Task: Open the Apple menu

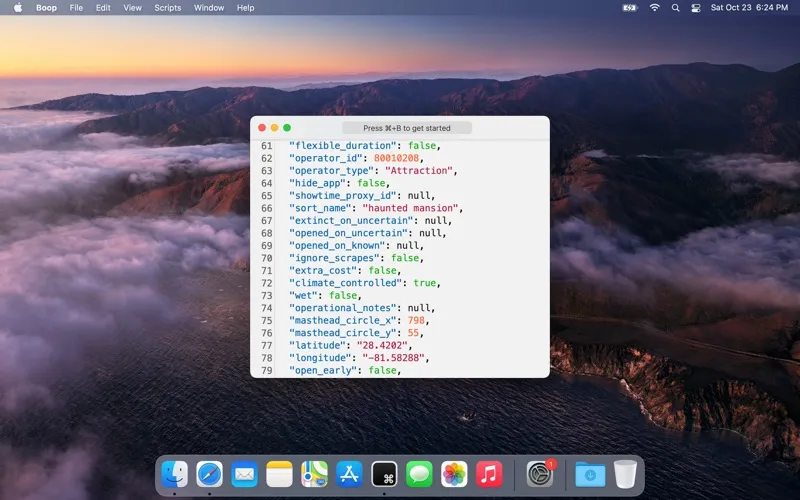Action: 18,8
